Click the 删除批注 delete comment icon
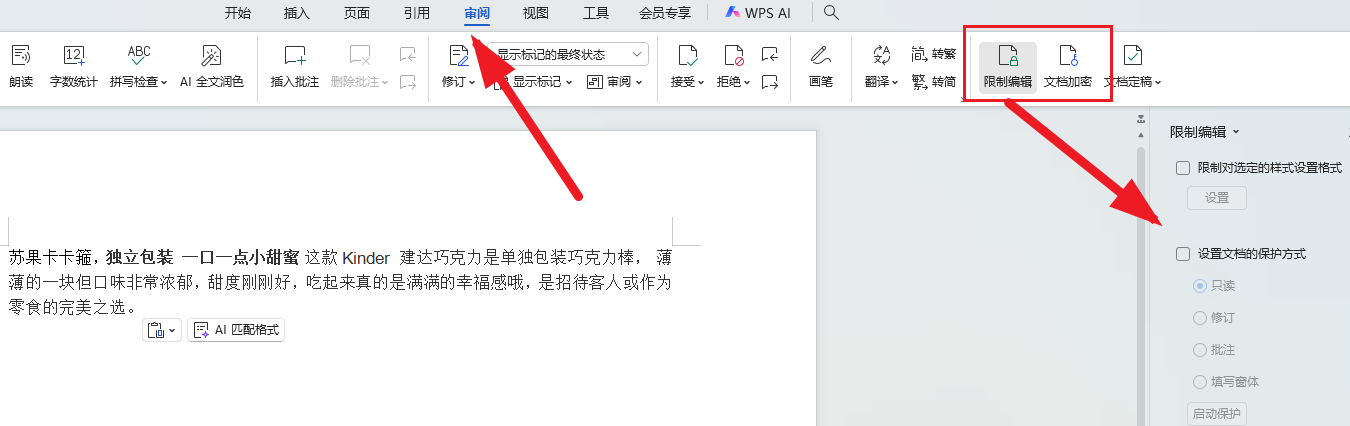The height and width of the screenshot is (426, 1350). point(360,55)
